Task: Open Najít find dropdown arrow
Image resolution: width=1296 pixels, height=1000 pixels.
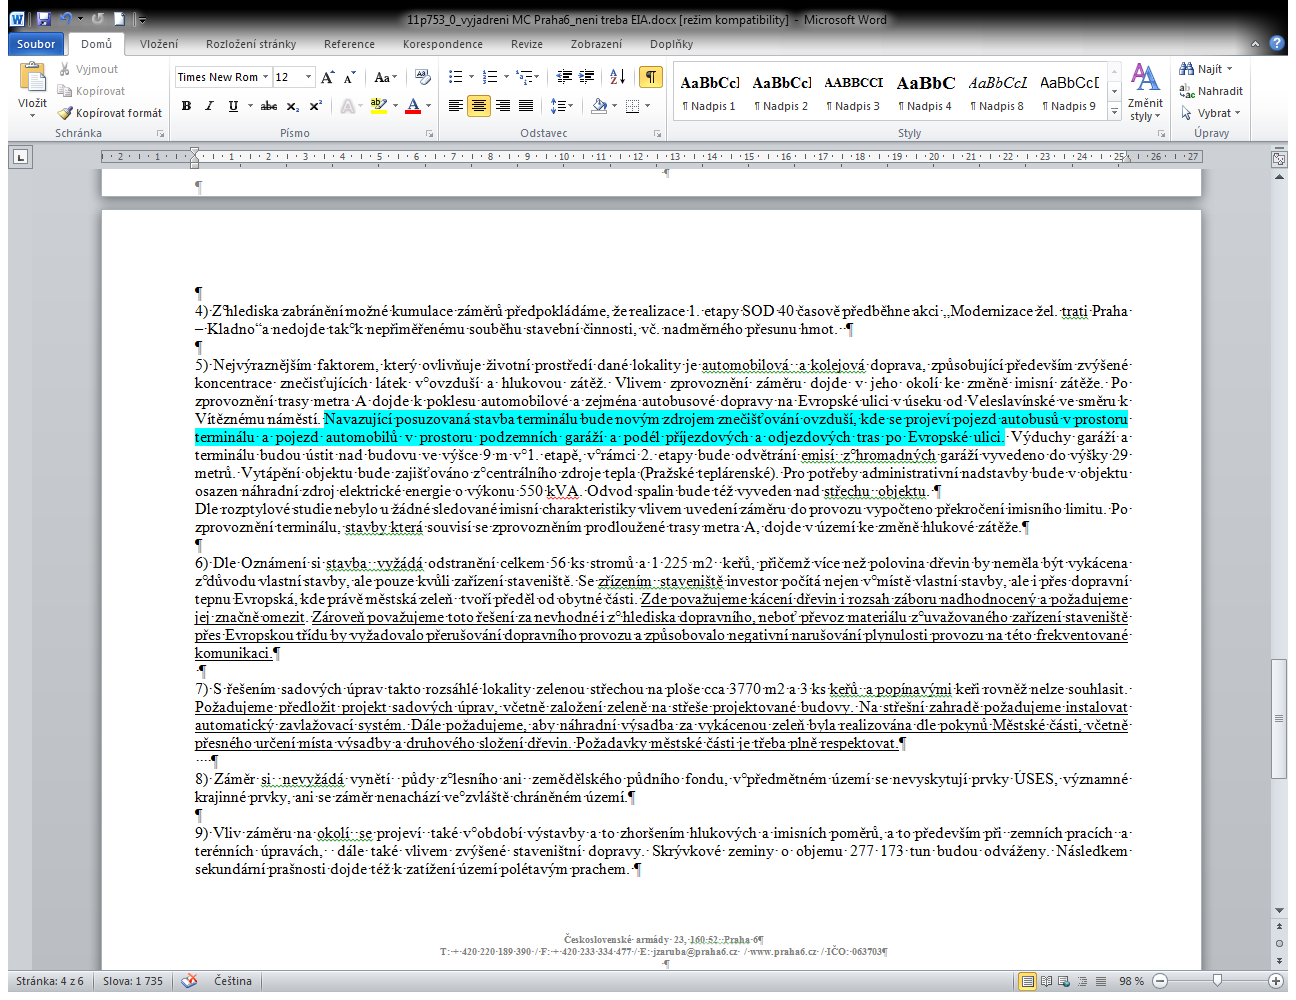Action: (x=1230, y=69)
